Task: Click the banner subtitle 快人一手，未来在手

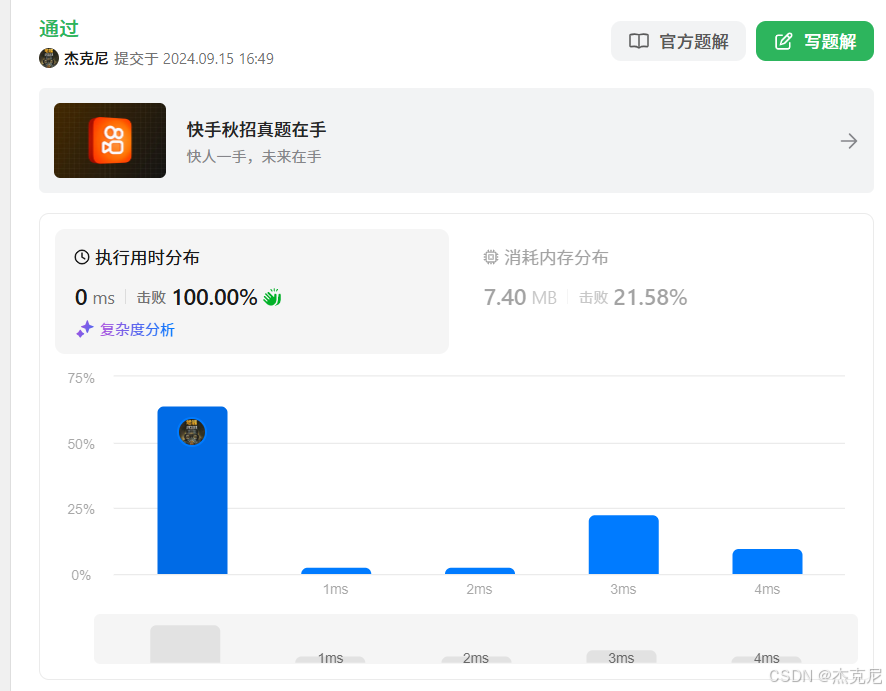Action: (254, 157)
